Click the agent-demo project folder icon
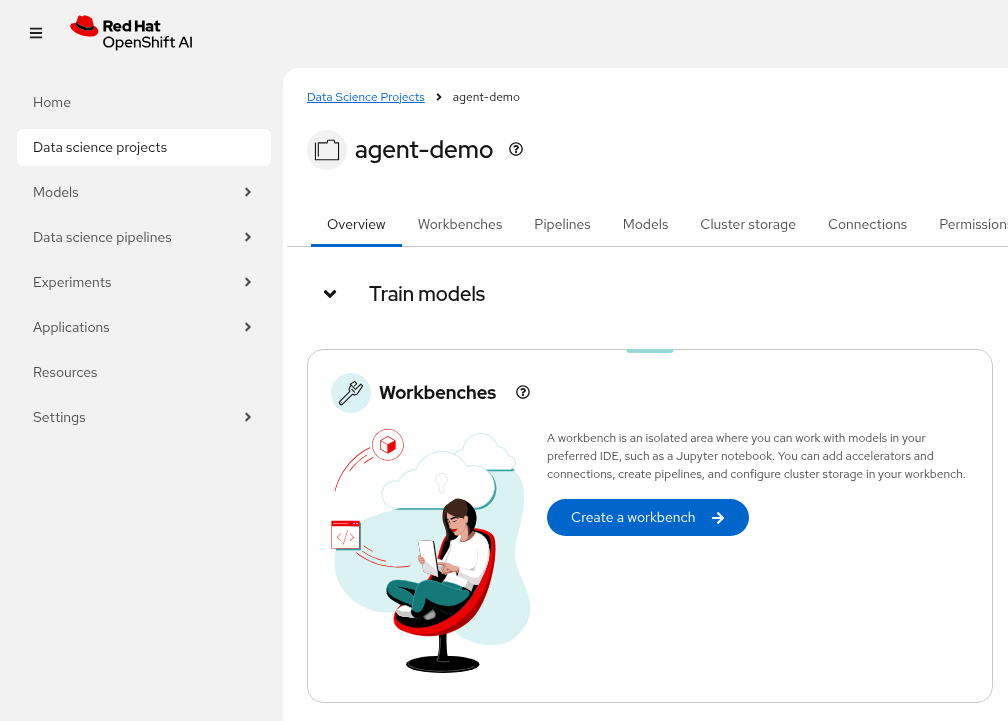 (327, 150)
